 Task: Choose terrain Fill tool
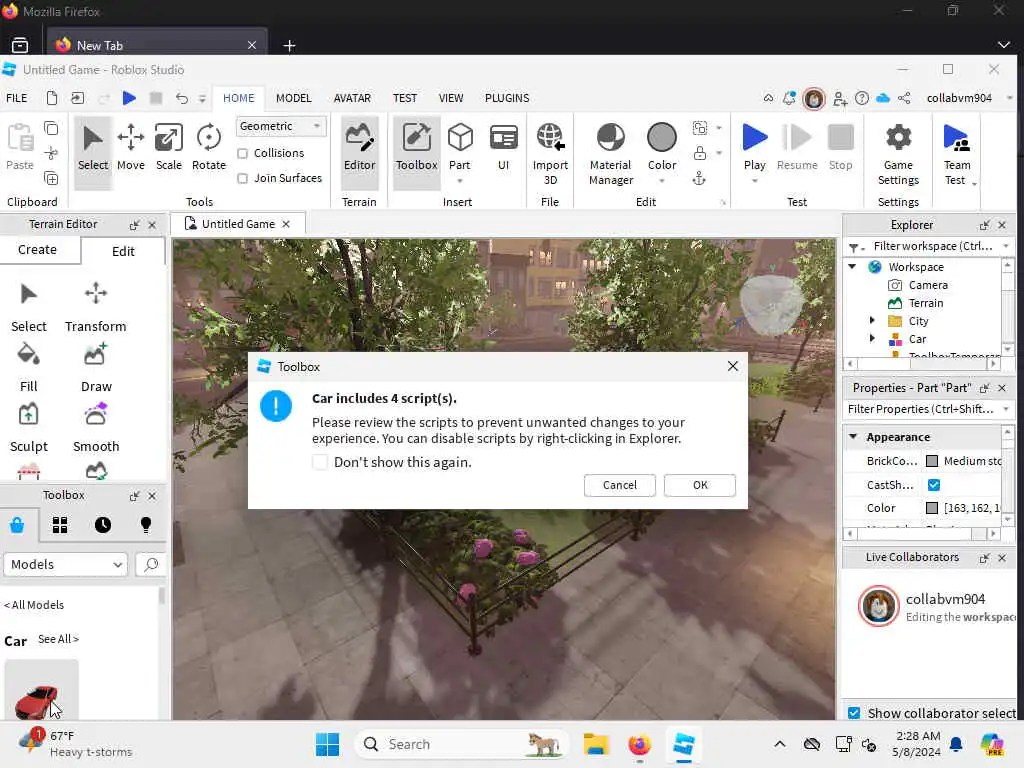pyautogui.click(x=28, y=368)
